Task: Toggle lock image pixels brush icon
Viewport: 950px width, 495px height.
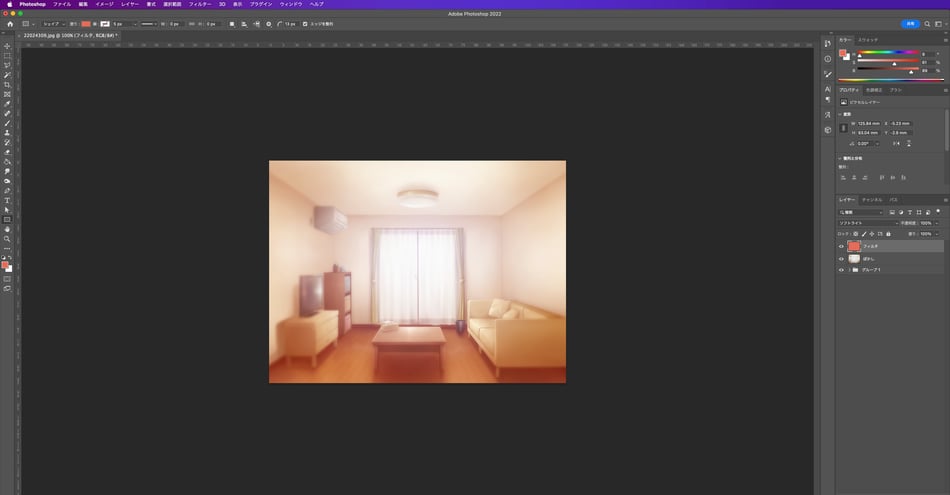Action: click(x=864, y=234)
